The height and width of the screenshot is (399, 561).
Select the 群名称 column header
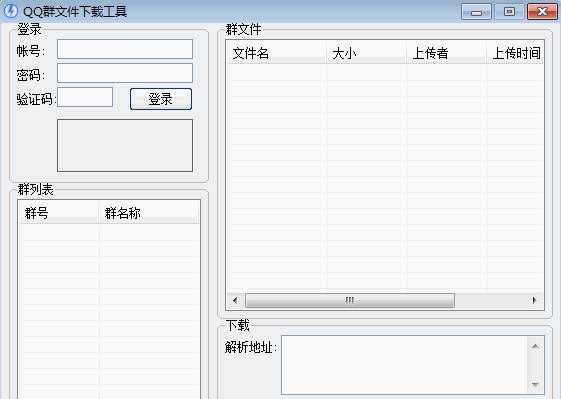tap(148, 213)
